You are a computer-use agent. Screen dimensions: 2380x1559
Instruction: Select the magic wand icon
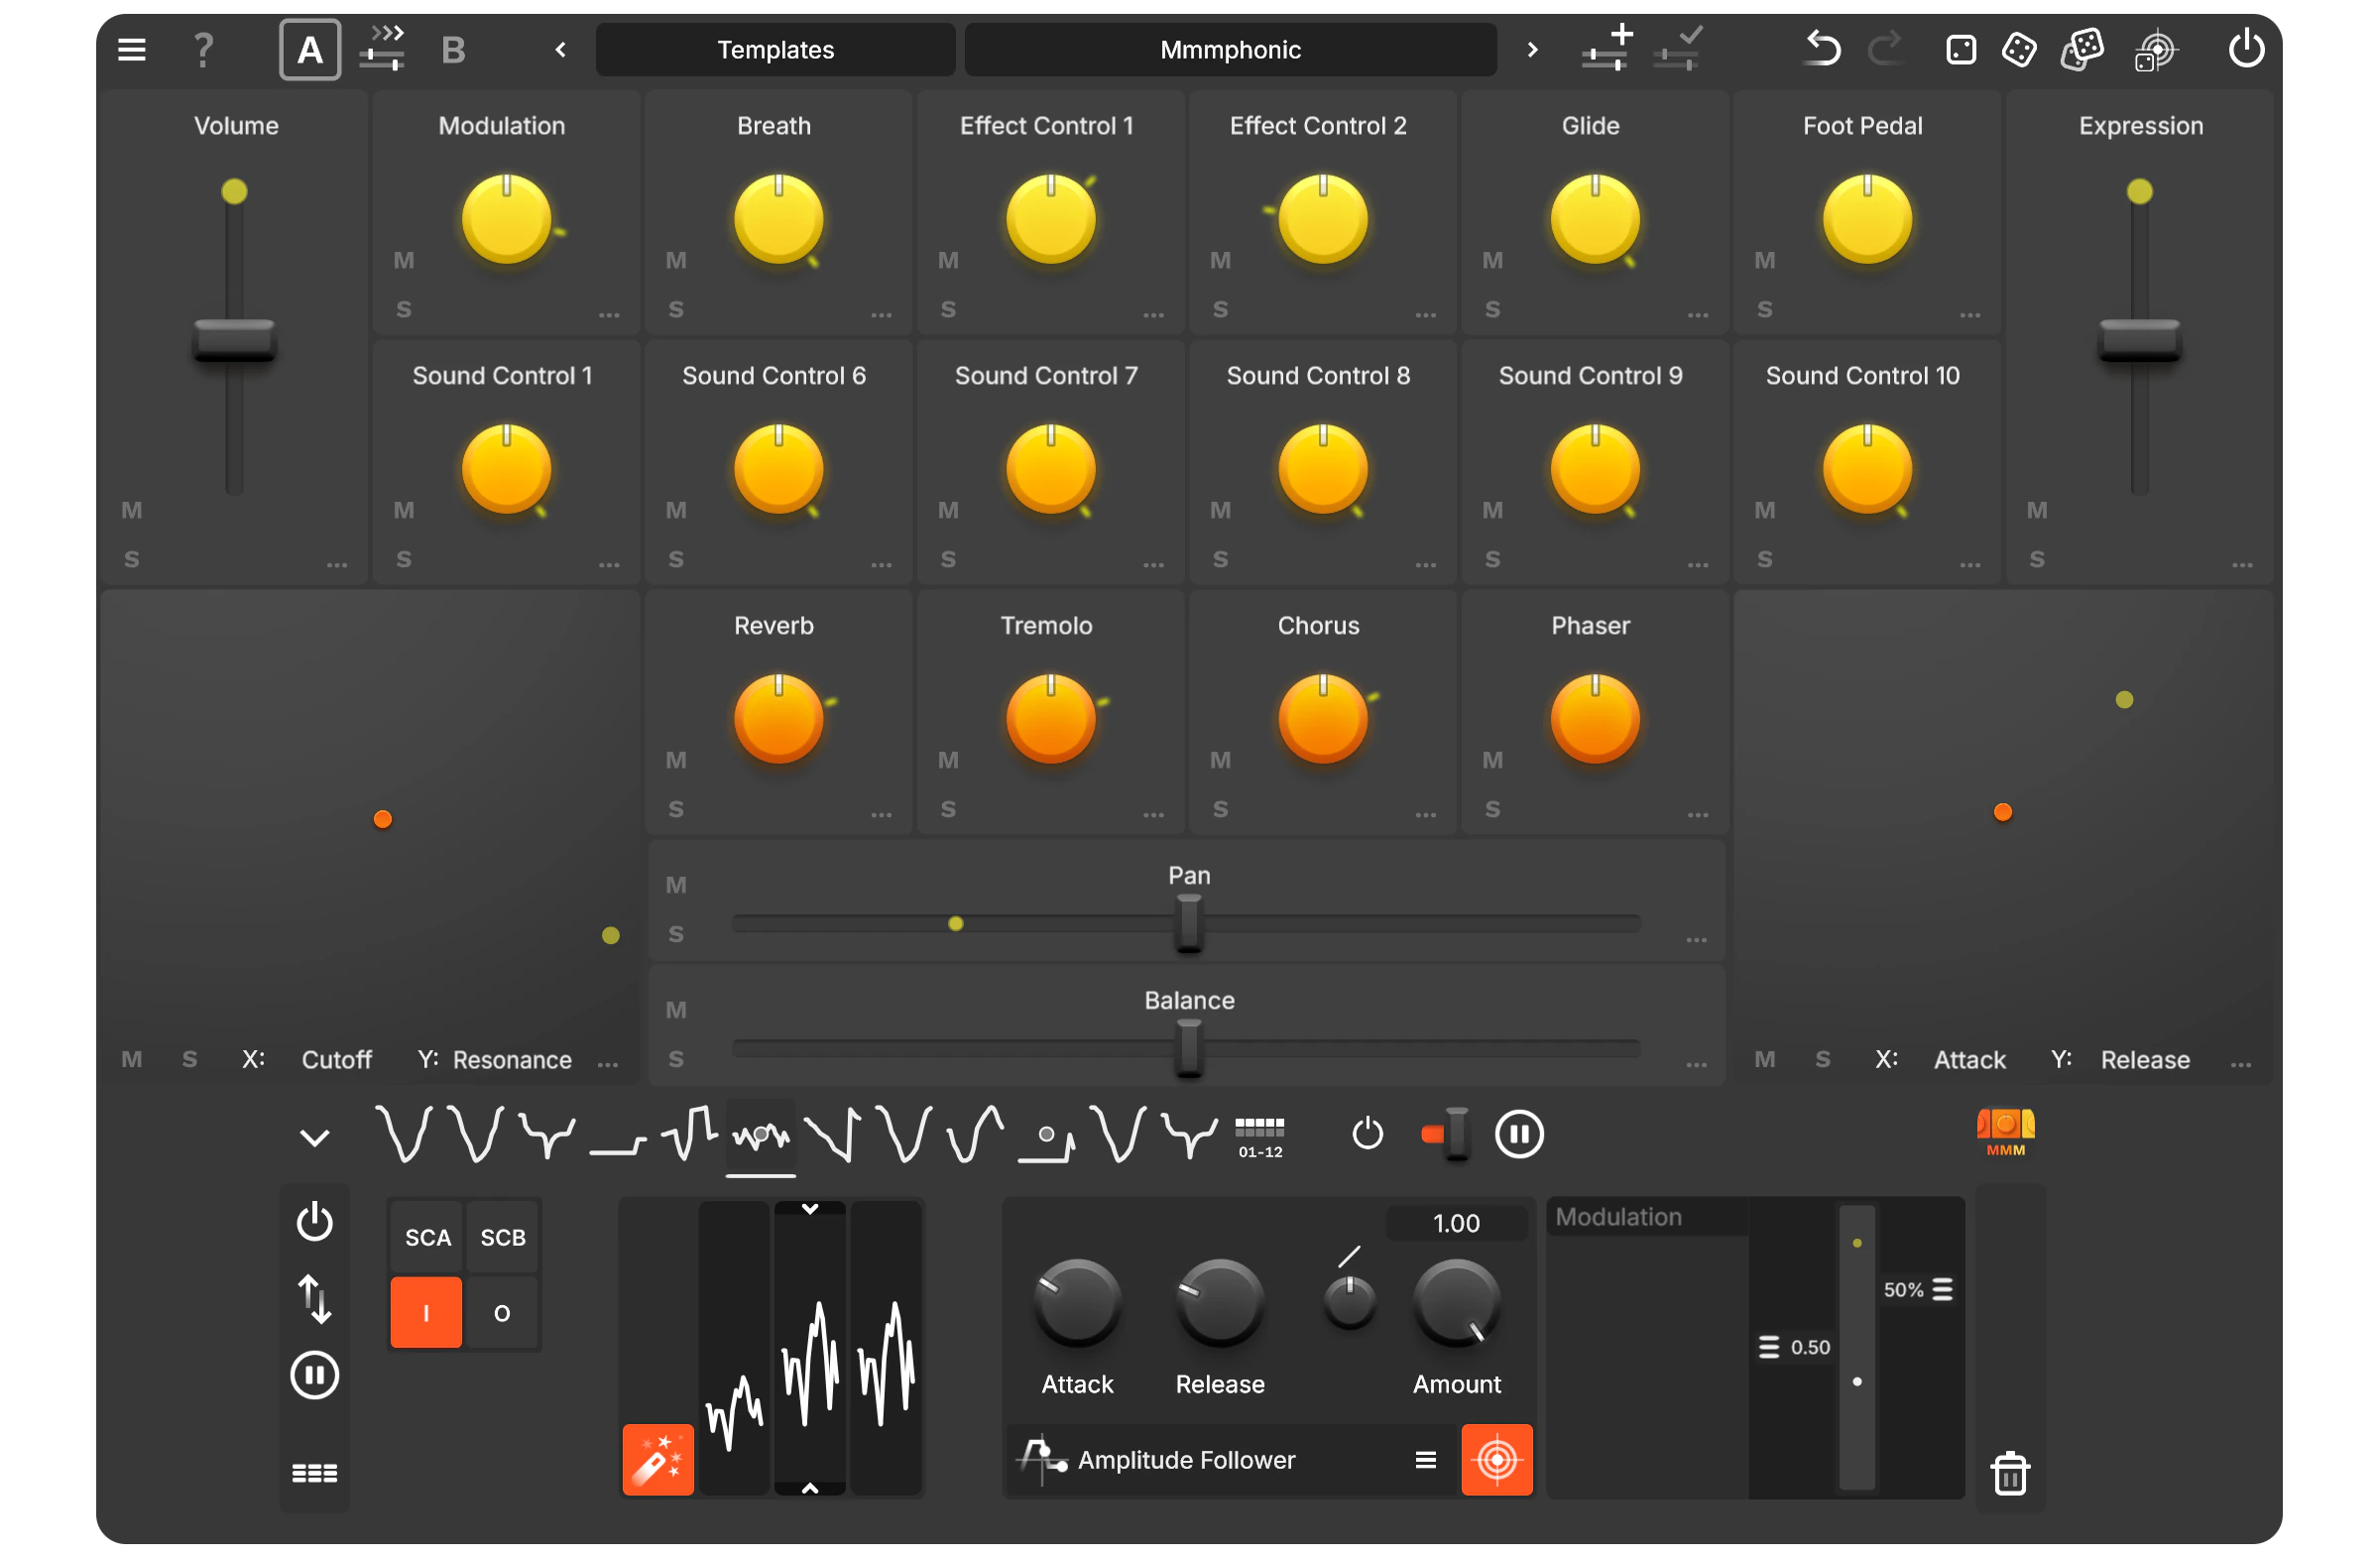(657, 1460)
